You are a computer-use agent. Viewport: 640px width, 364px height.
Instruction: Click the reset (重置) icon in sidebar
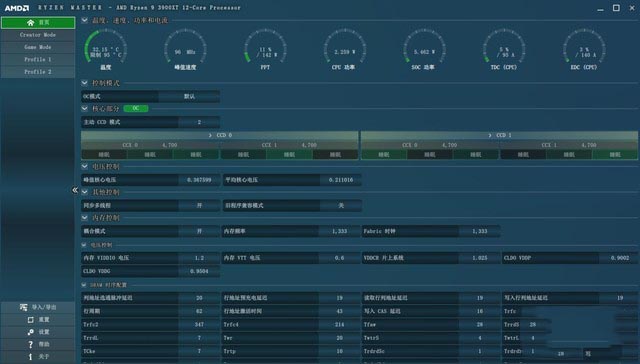[30, 320]
